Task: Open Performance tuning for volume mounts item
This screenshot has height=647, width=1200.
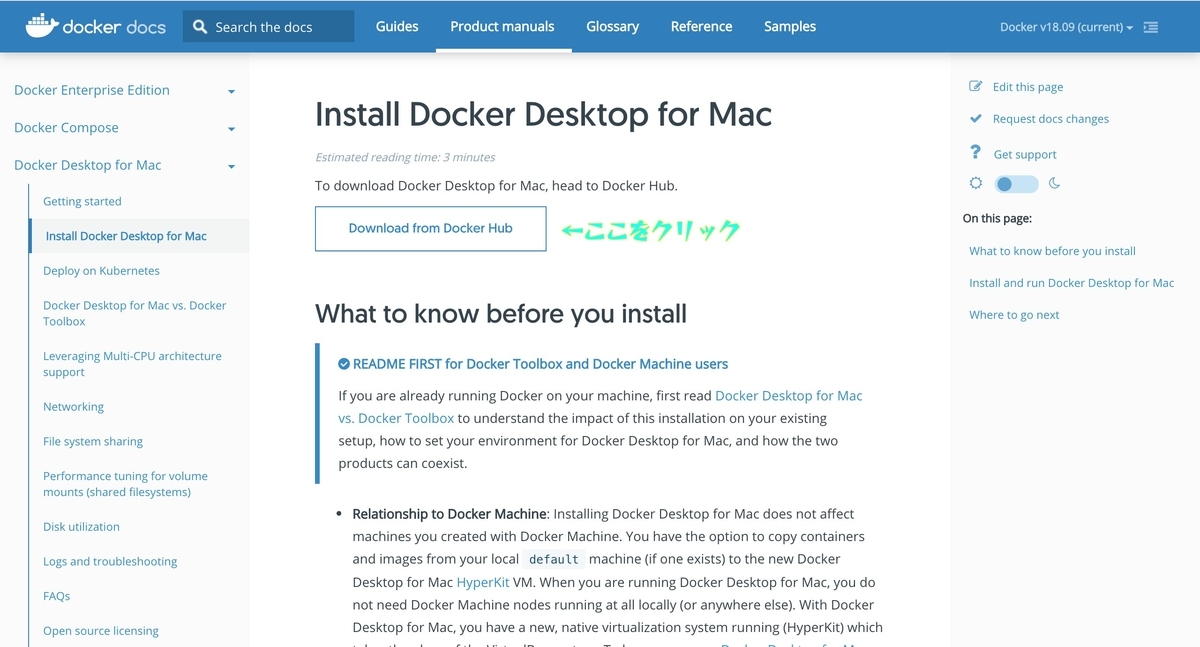Action: pos(125,484)
